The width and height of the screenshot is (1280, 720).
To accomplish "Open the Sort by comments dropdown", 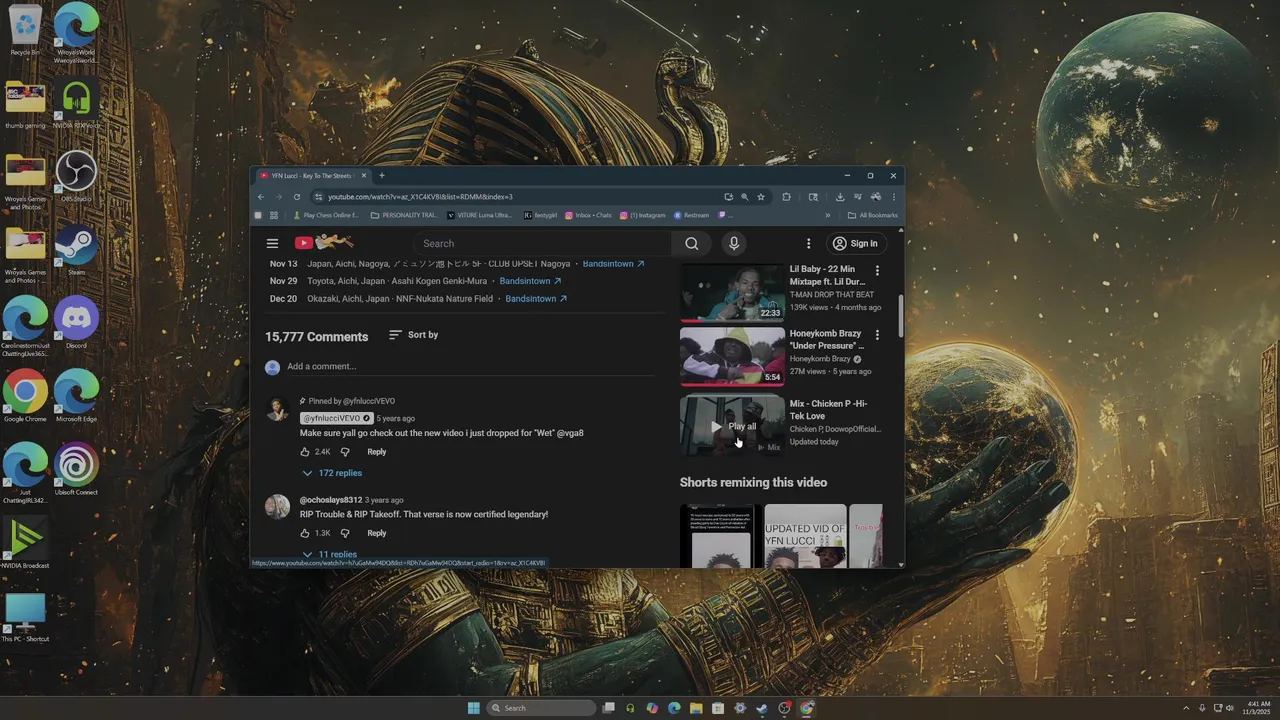I will pyautogui.click(x=413, y=335).
